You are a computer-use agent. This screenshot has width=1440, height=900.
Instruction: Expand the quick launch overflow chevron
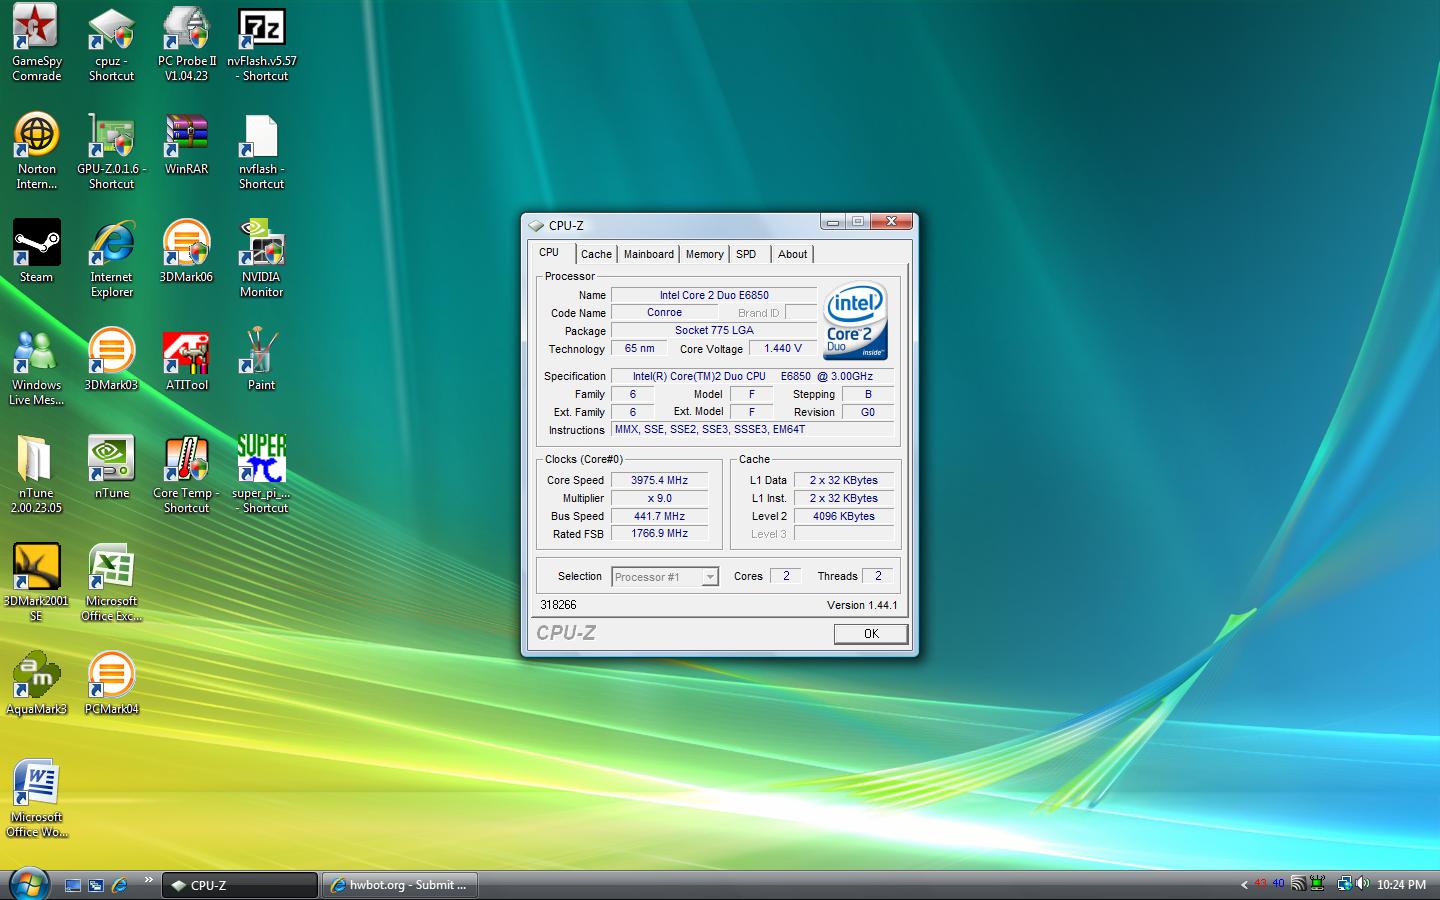[x=149, y=880]
